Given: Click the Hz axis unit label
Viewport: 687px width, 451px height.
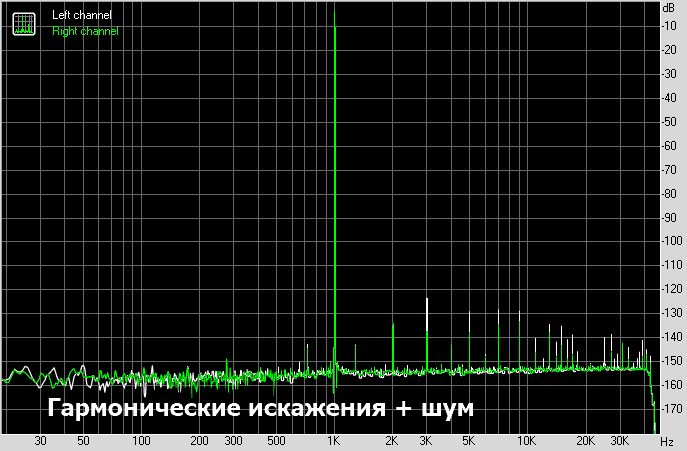Looking at the screenshot, I should 667,441.
